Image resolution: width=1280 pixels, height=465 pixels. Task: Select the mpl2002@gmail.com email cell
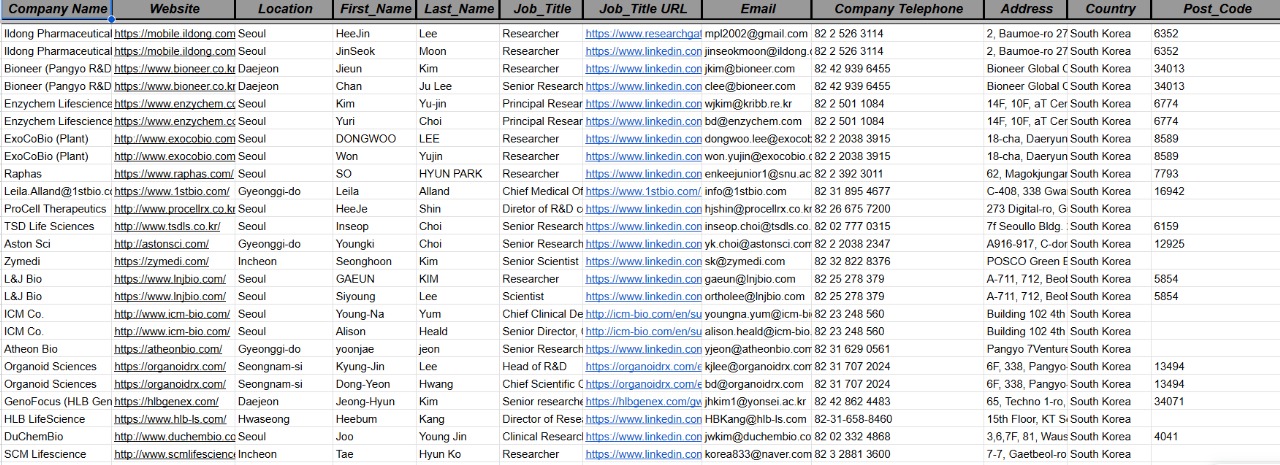[758, 34]
